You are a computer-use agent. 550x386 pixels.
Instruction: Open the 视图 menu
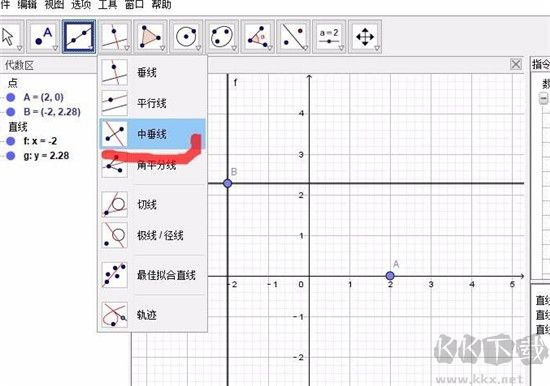(54, 4)
